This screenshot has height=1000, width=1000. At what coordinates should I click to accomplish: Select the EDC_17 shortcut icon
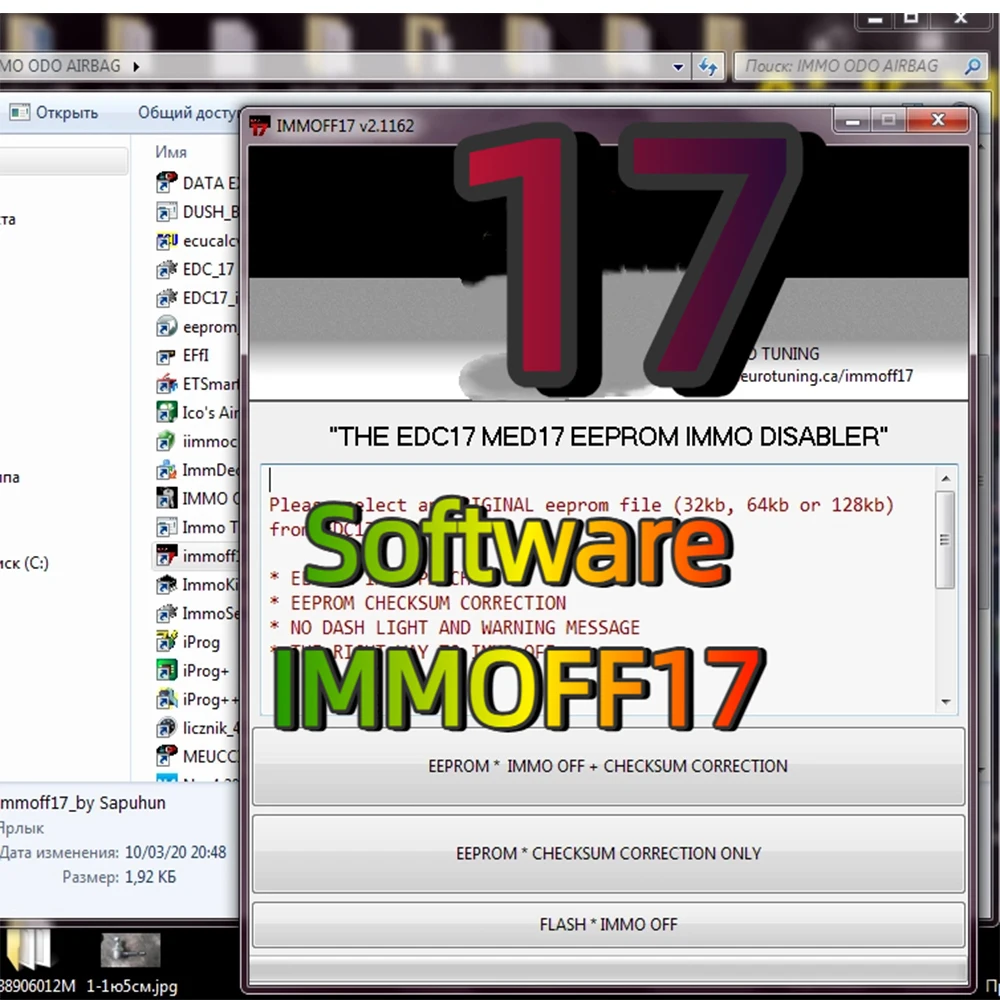point(166,269)
